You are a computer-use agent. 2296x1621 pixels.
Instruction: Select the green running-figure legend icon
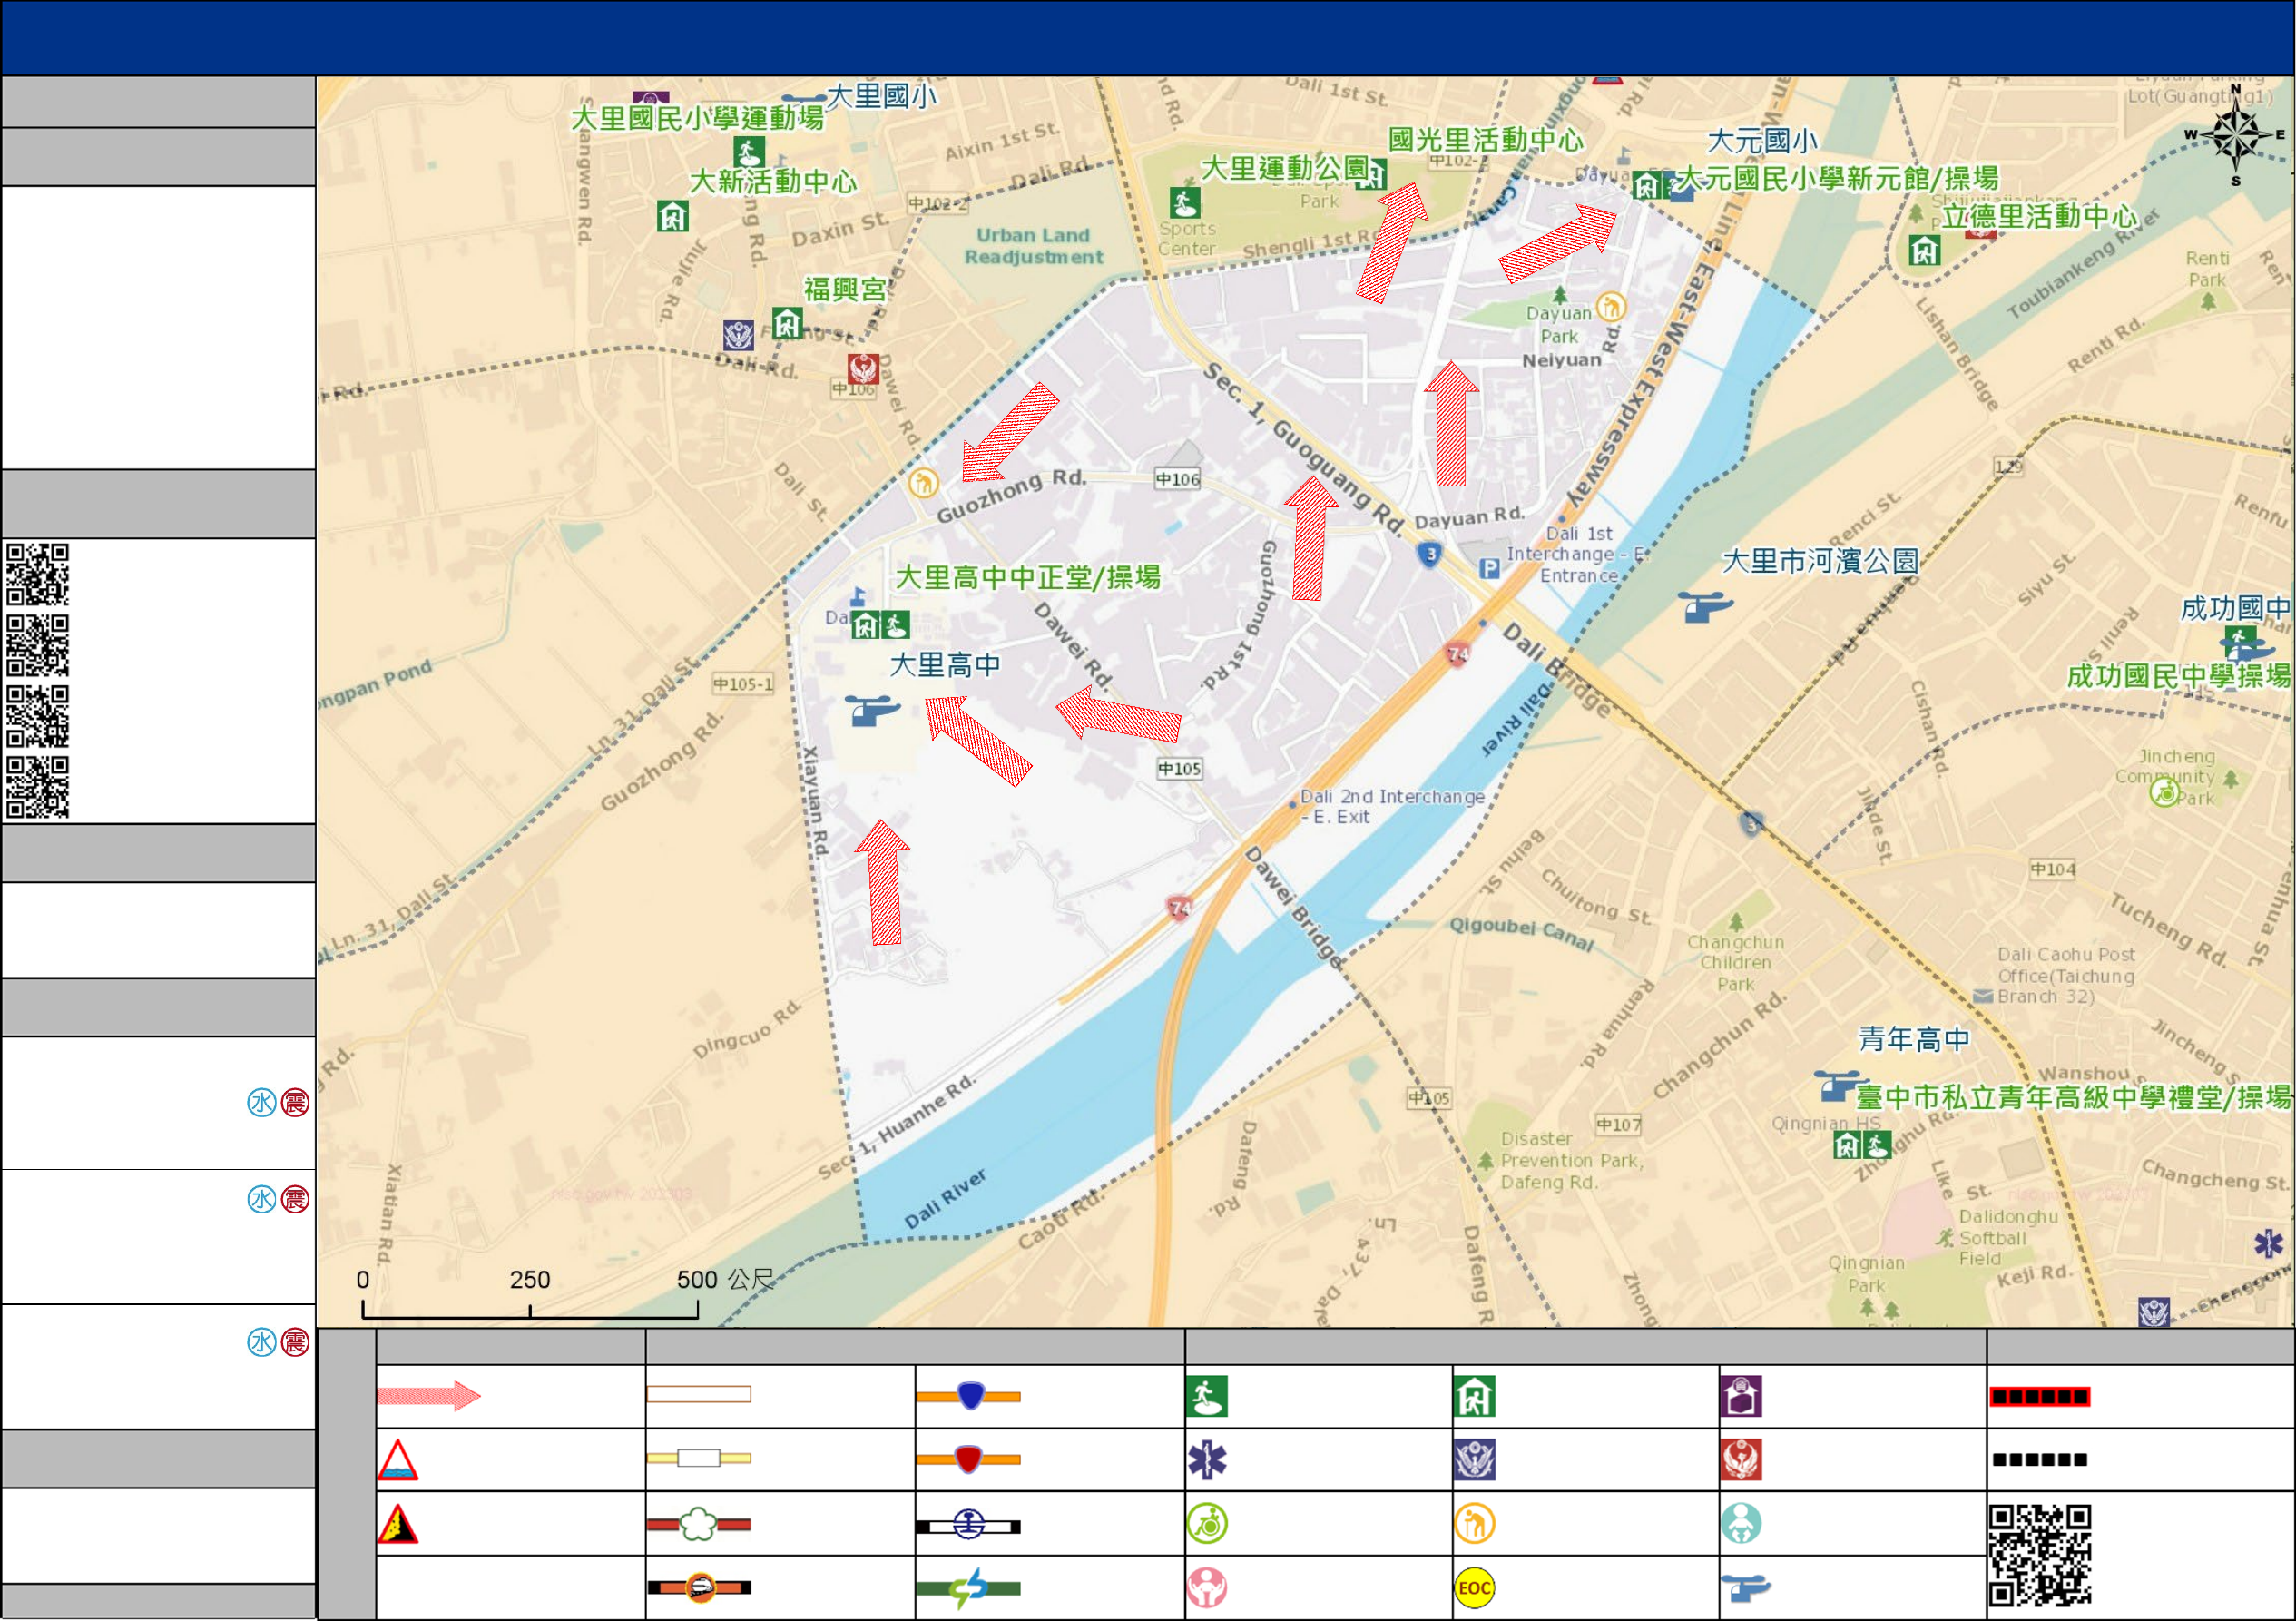(1207, 1397)
